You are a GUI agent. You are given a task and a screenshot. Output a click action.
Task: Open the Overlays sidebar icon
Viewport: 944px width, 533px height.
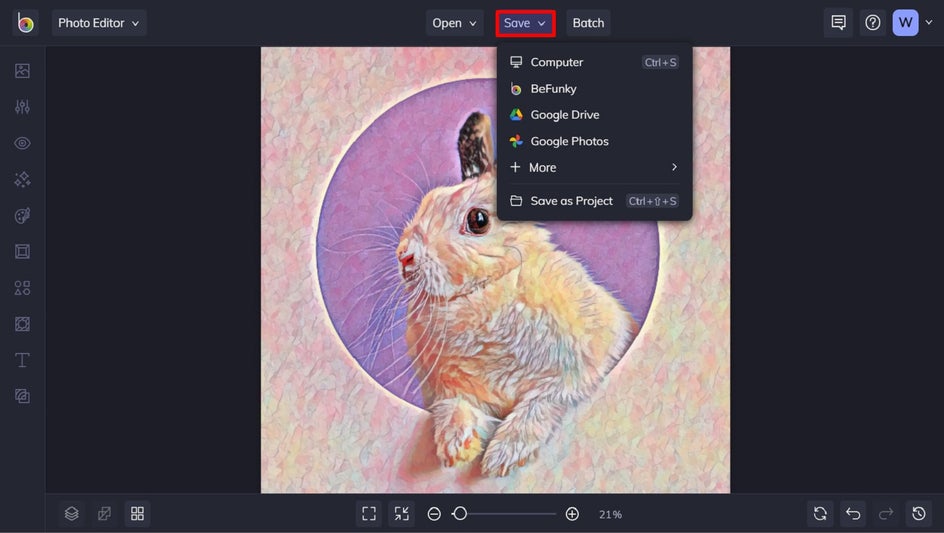[x=22, y=324]
